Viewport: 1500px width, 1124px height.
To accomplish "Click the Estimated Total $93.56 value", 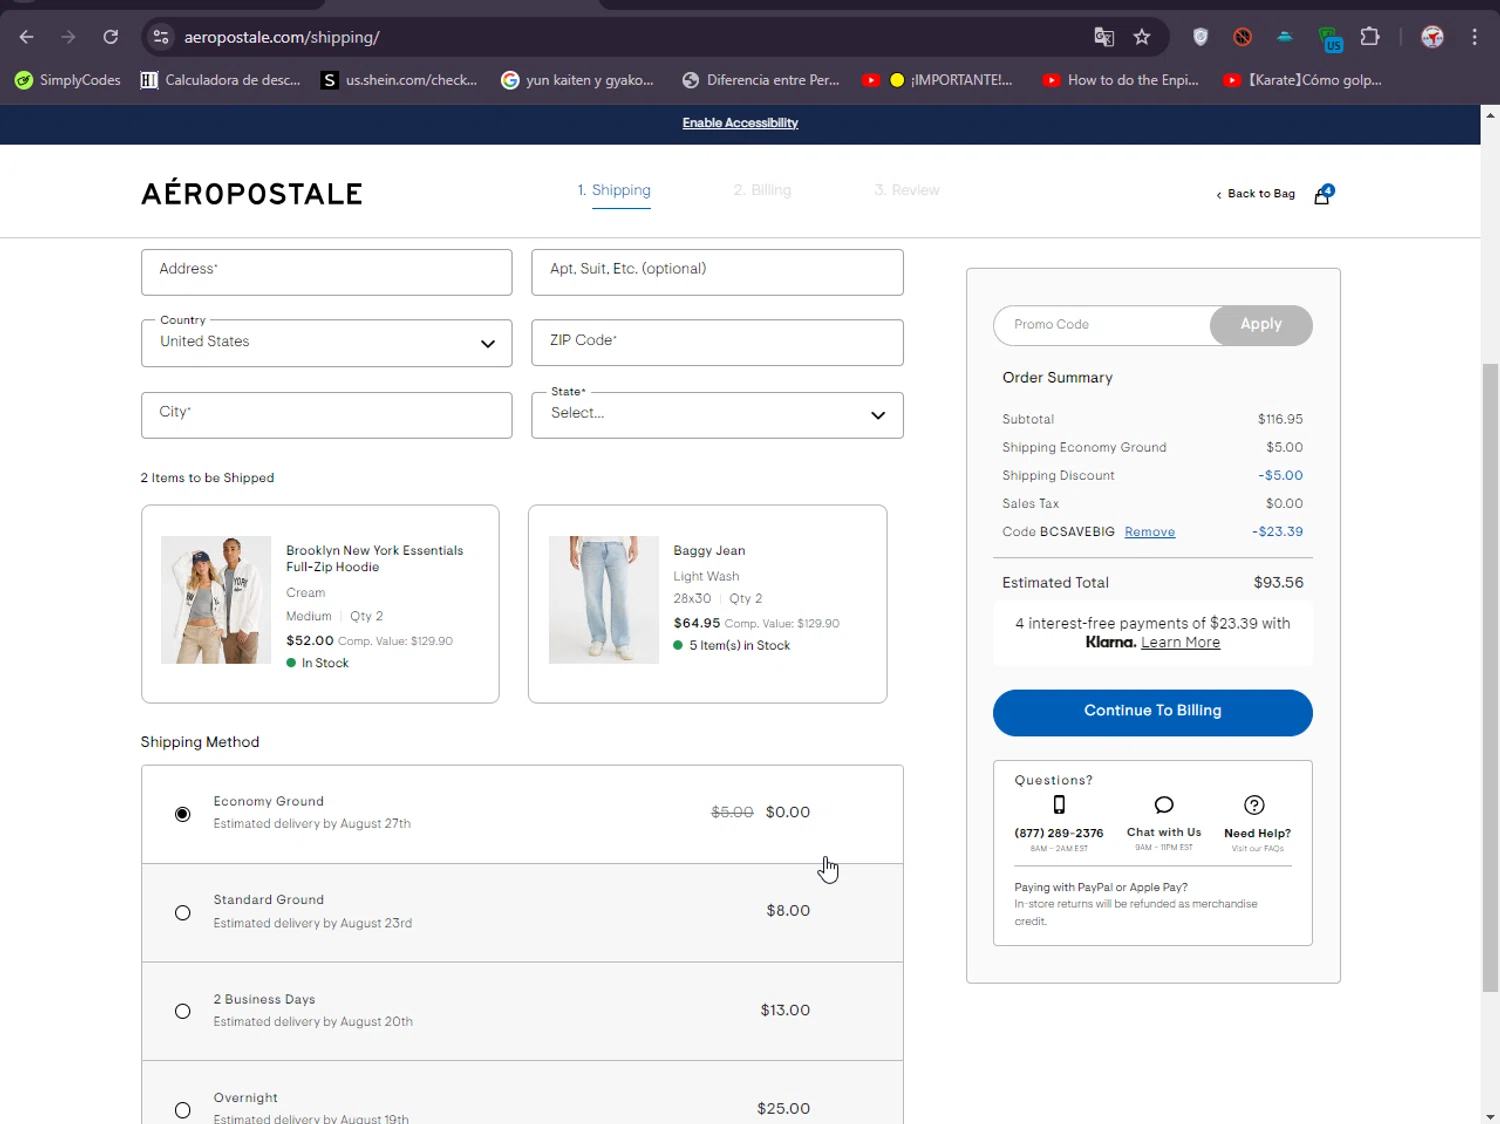I will click(1278, 583).
